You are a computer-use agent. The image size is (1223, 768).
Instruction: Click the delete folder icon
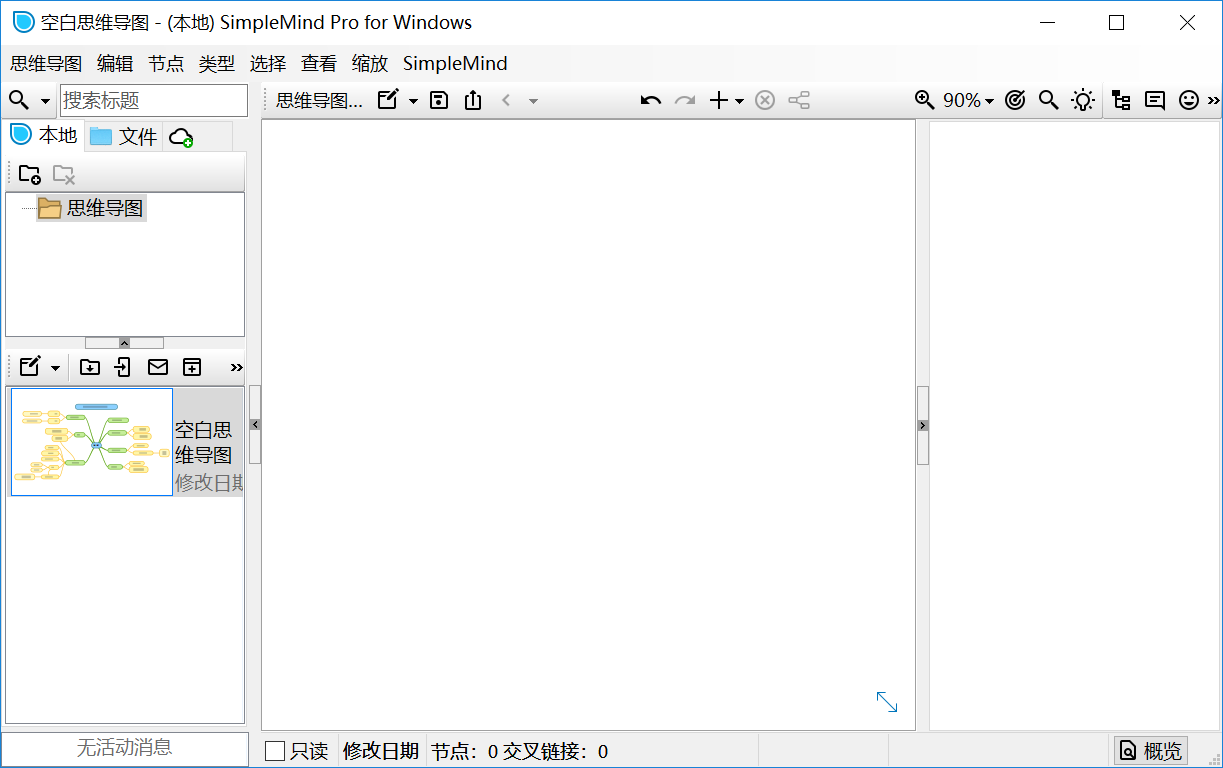pos(64,174)
